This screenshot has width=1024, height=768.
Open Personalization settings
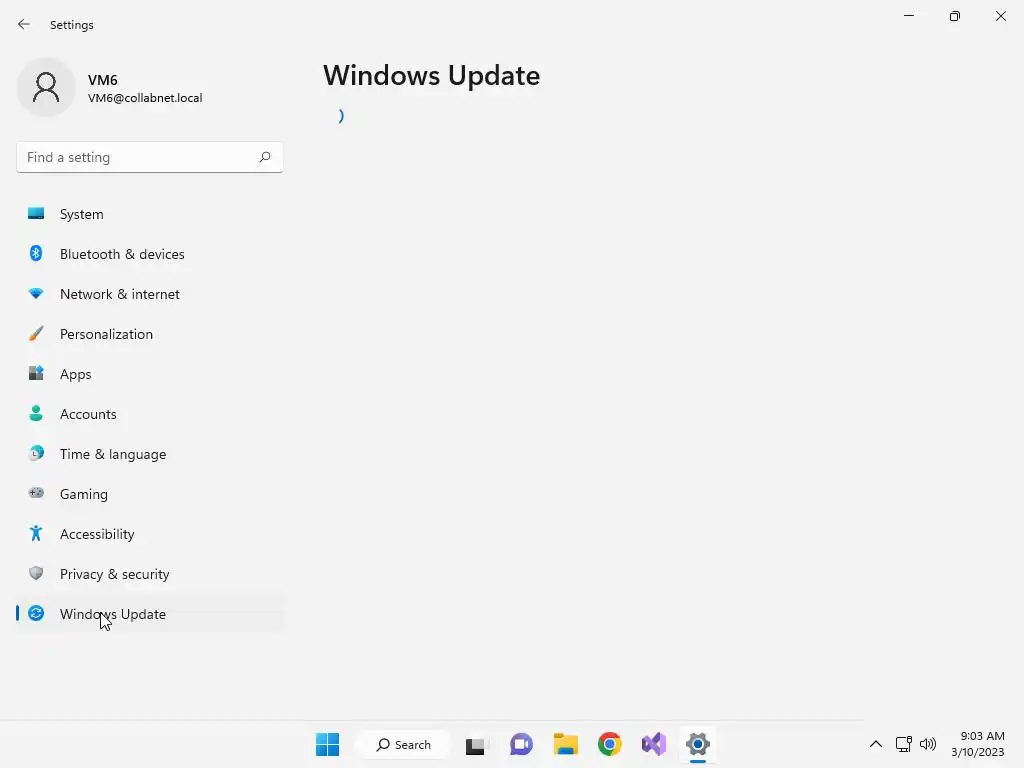pos(150,334)
